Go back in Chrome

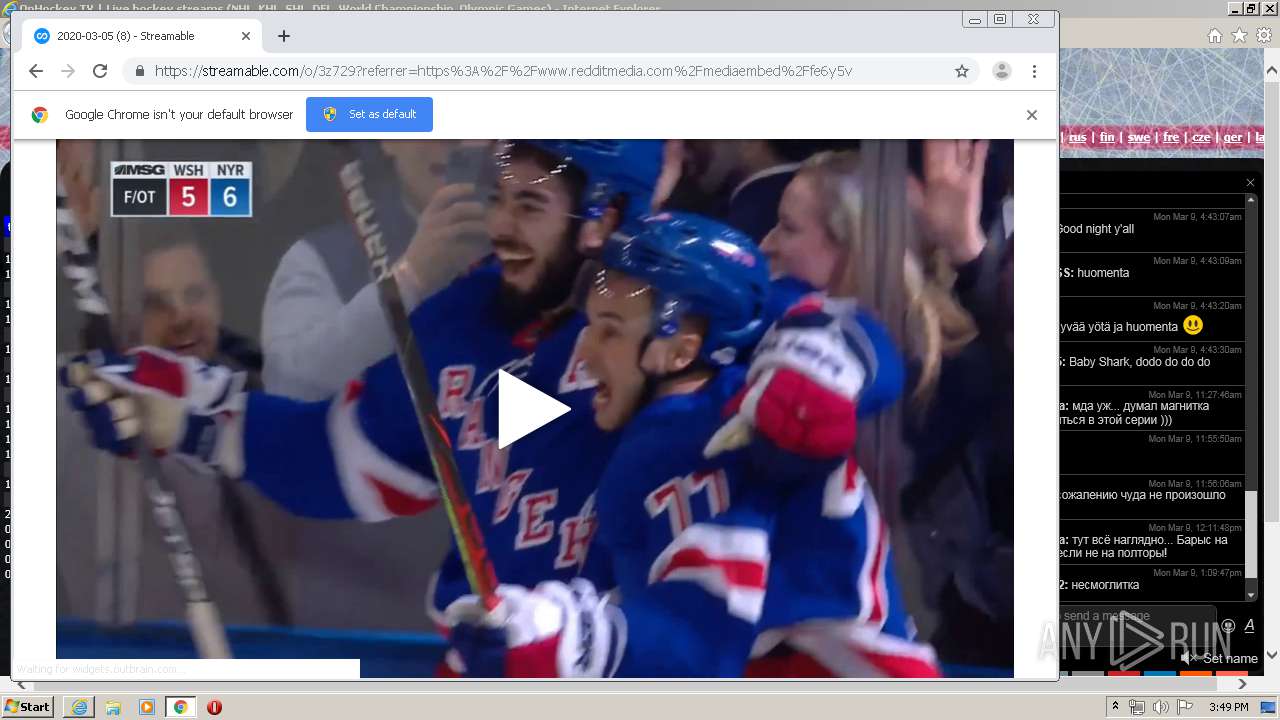point(36,71)
